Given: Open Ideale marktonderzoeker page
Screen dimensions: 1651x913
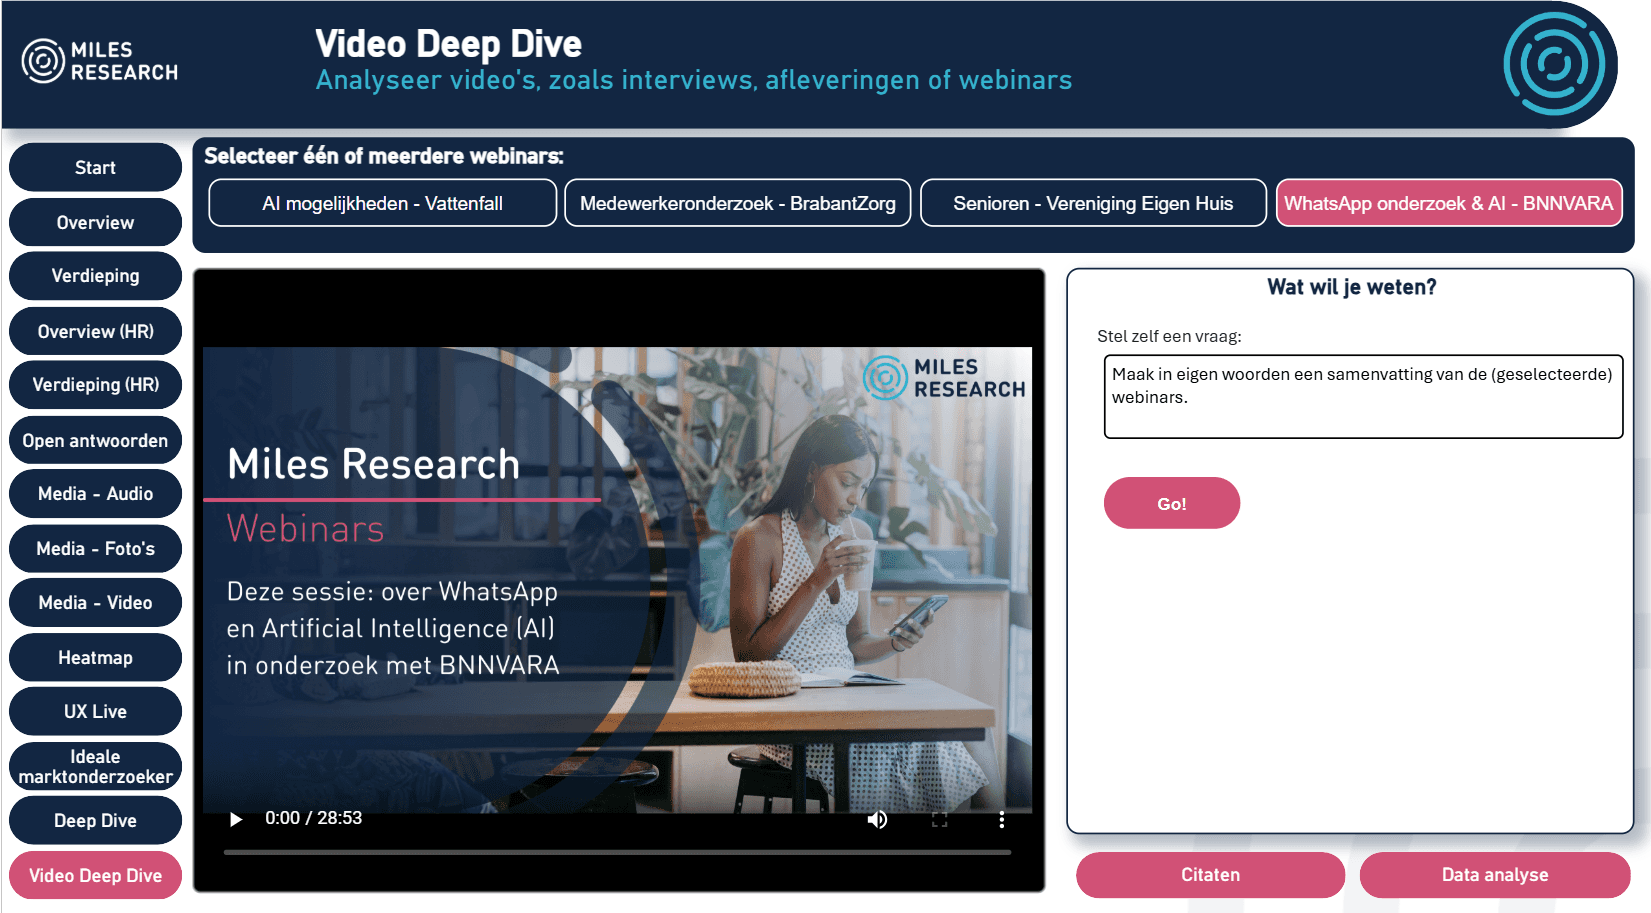Looking at the screenshot, I should pos(95,767).
